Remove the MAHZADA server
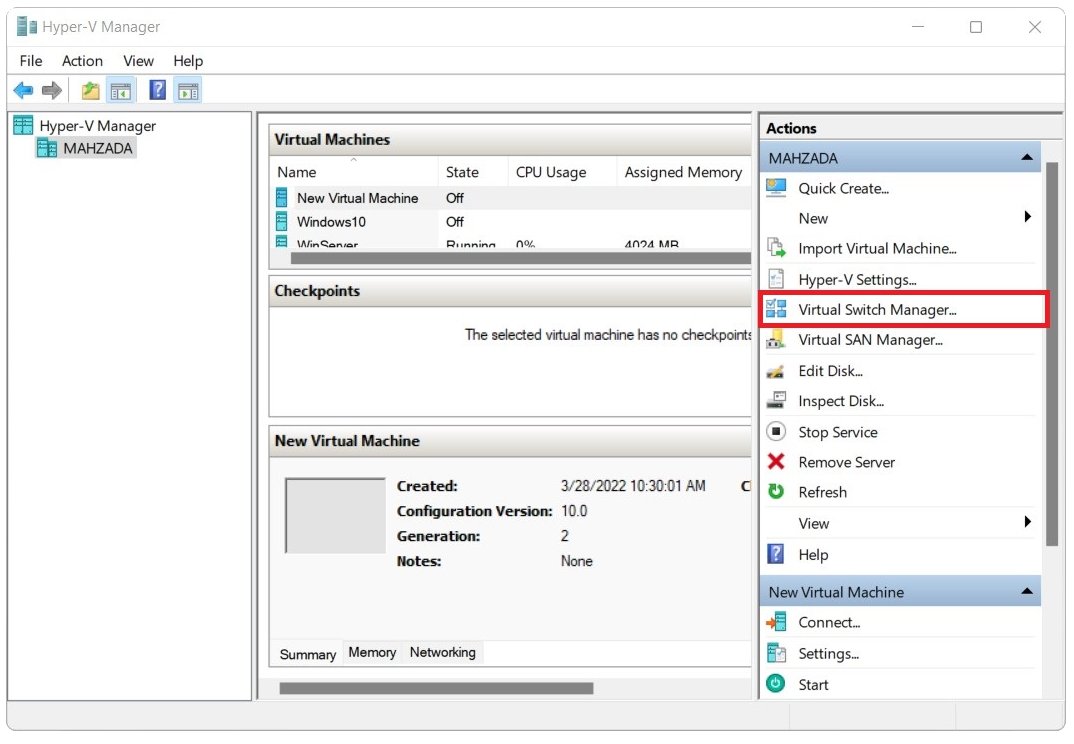This screenshot has height=744, width=1074. click(x=845, y=462)
